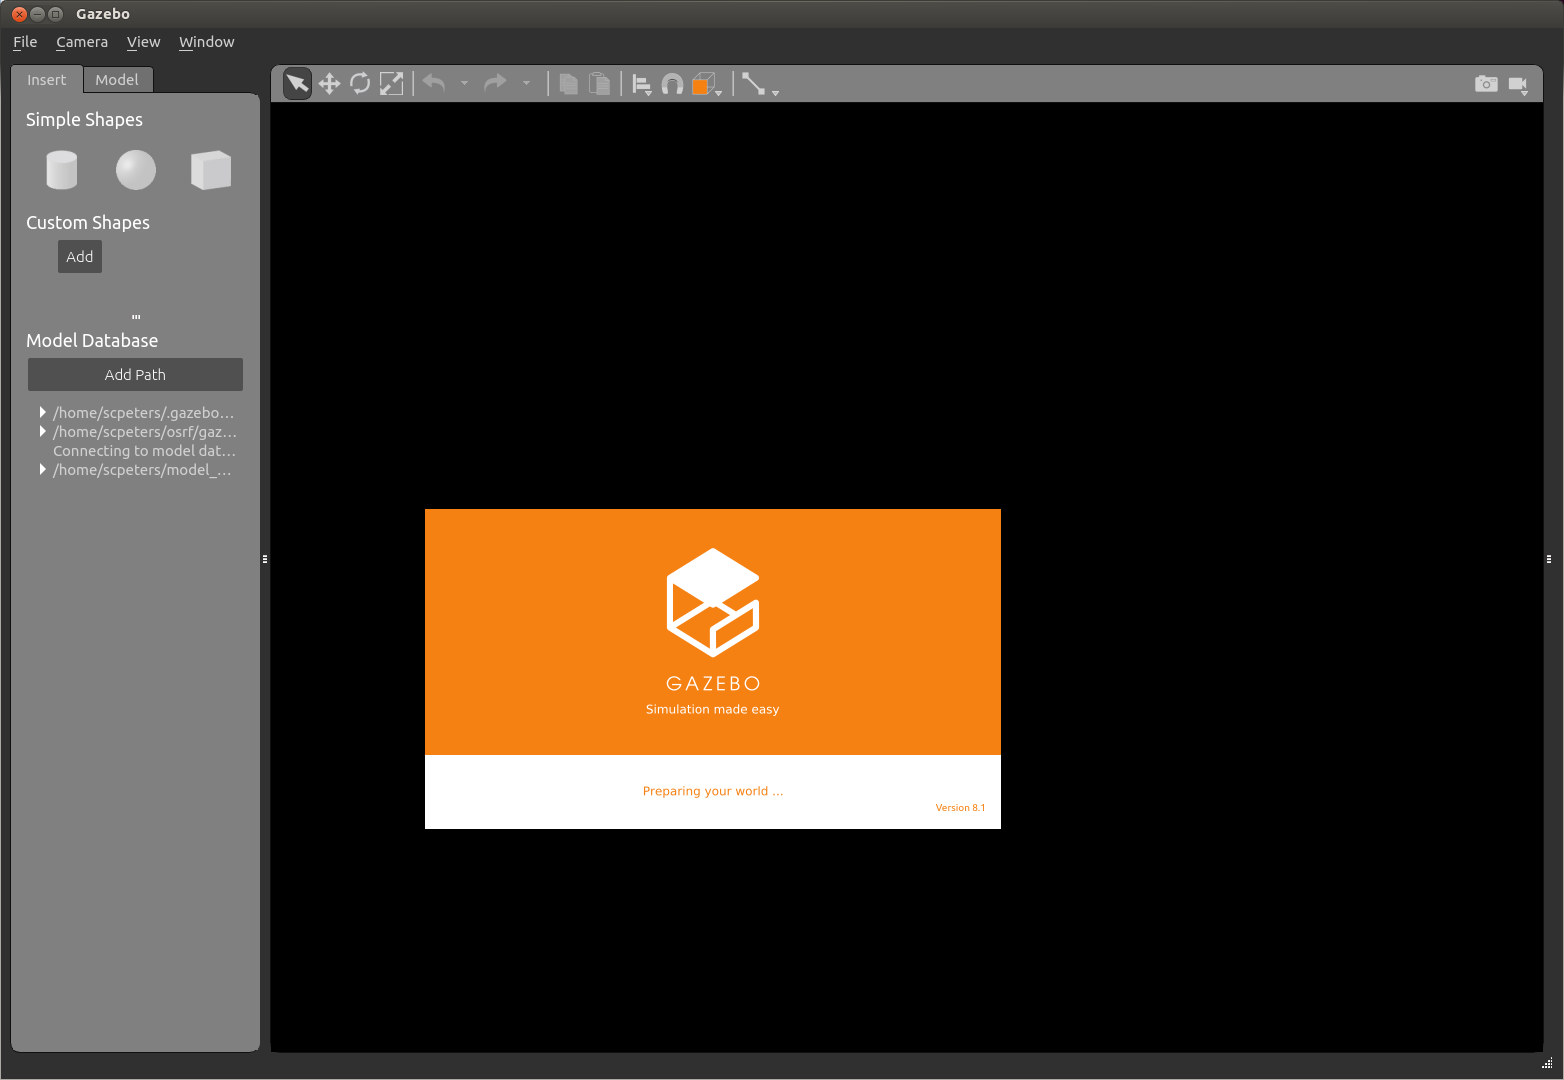Select the translate (move) tool

pyautogui.click(x=329, y=84)
